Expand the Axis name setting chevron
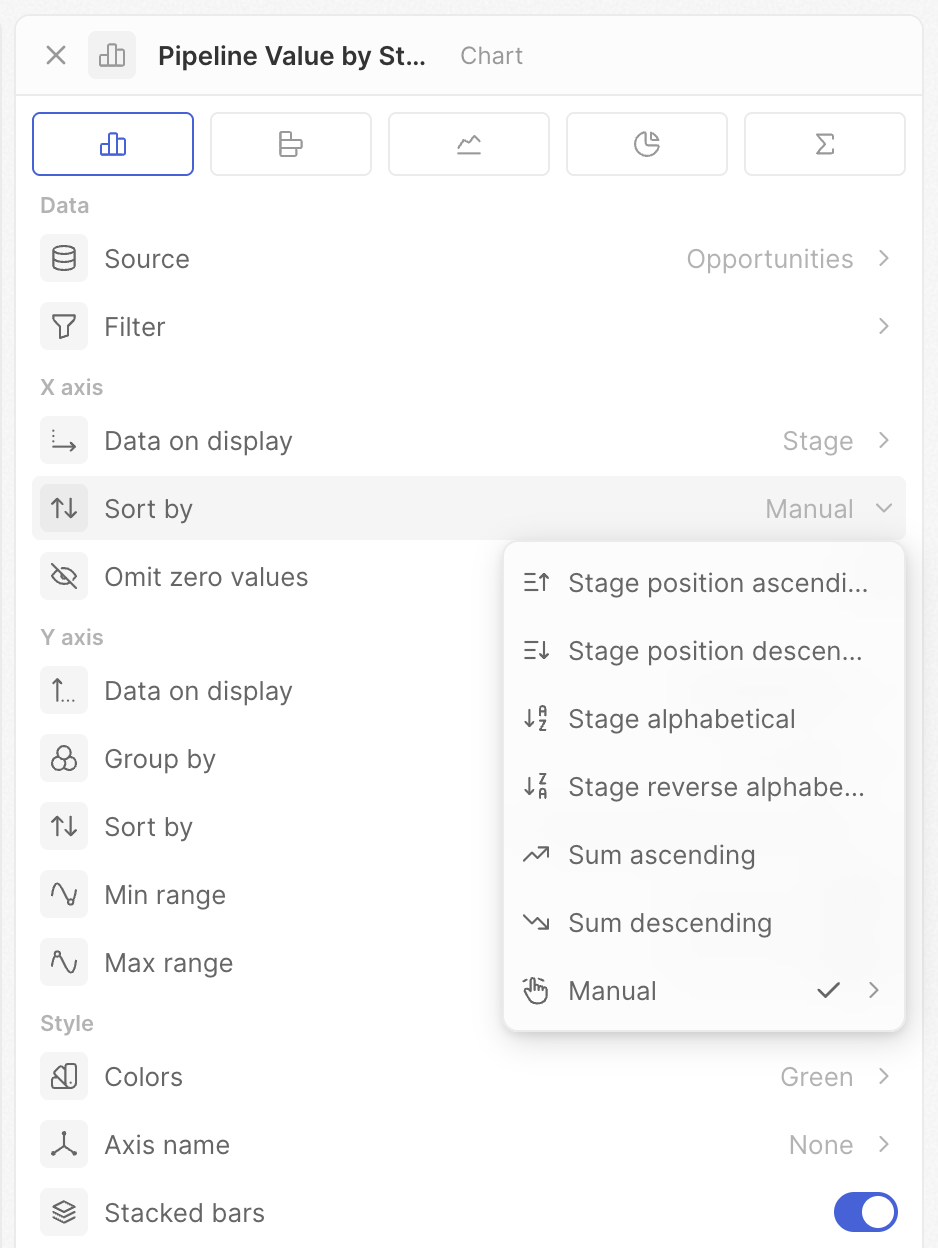The height and width of the screenshot is (1248, 938). click(x=883, y=1145)
